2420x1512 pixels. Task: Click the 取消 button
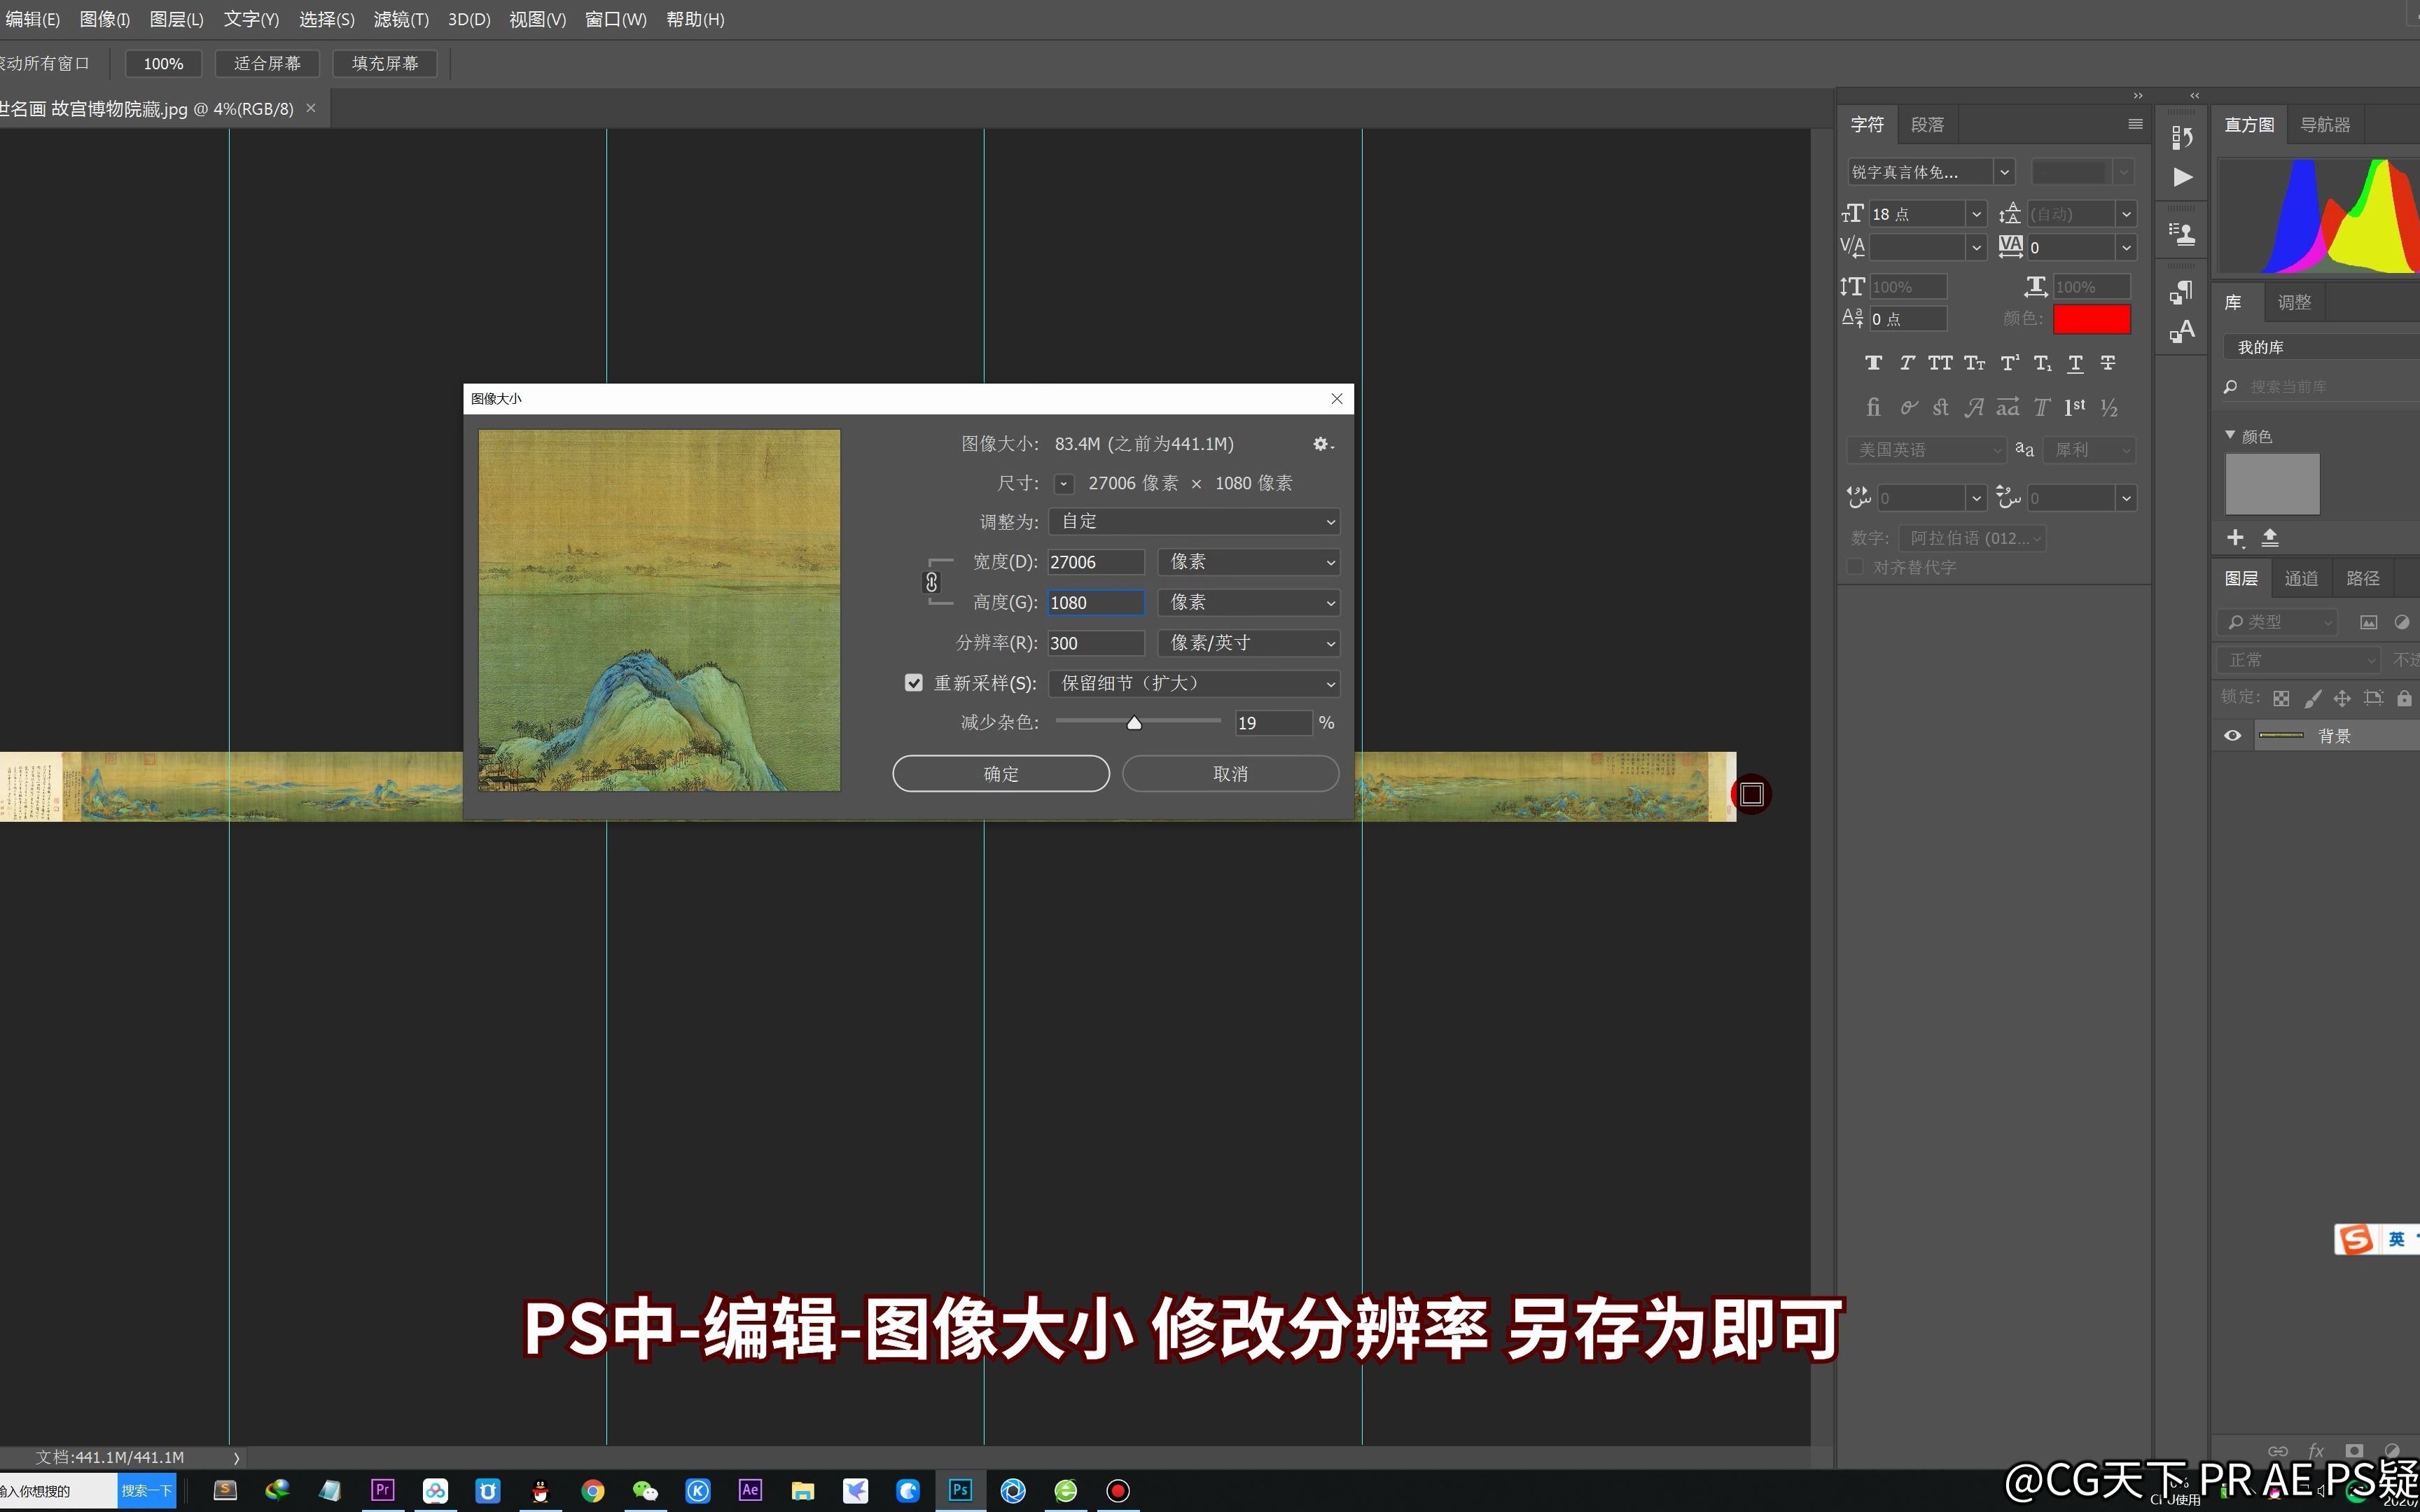tap(1230, 774)
